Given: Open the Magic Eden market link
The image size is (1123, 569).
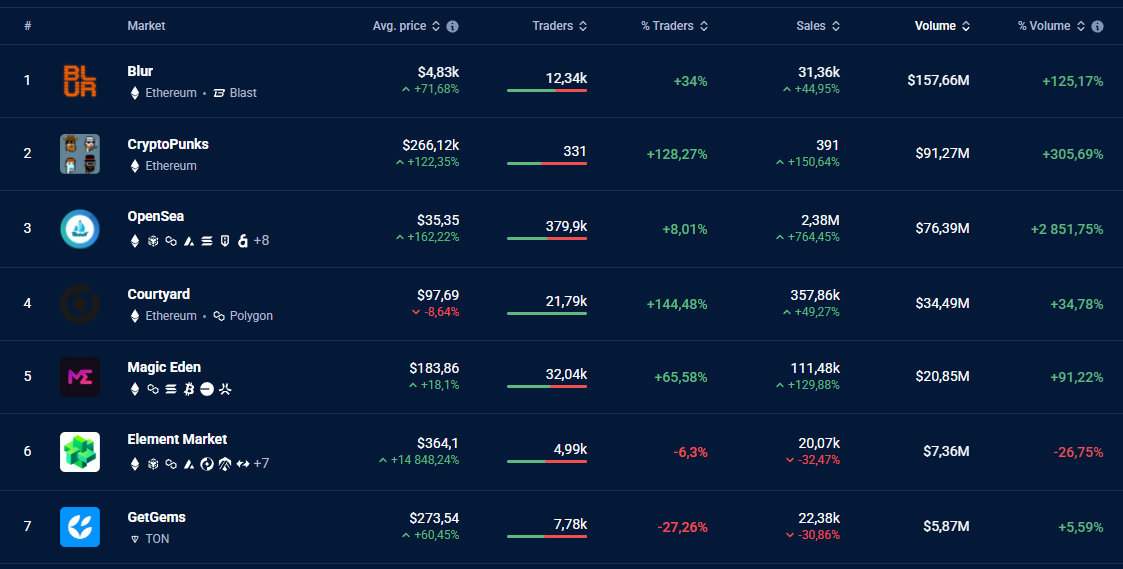Looking at the screenshot, I should [164, 367].
